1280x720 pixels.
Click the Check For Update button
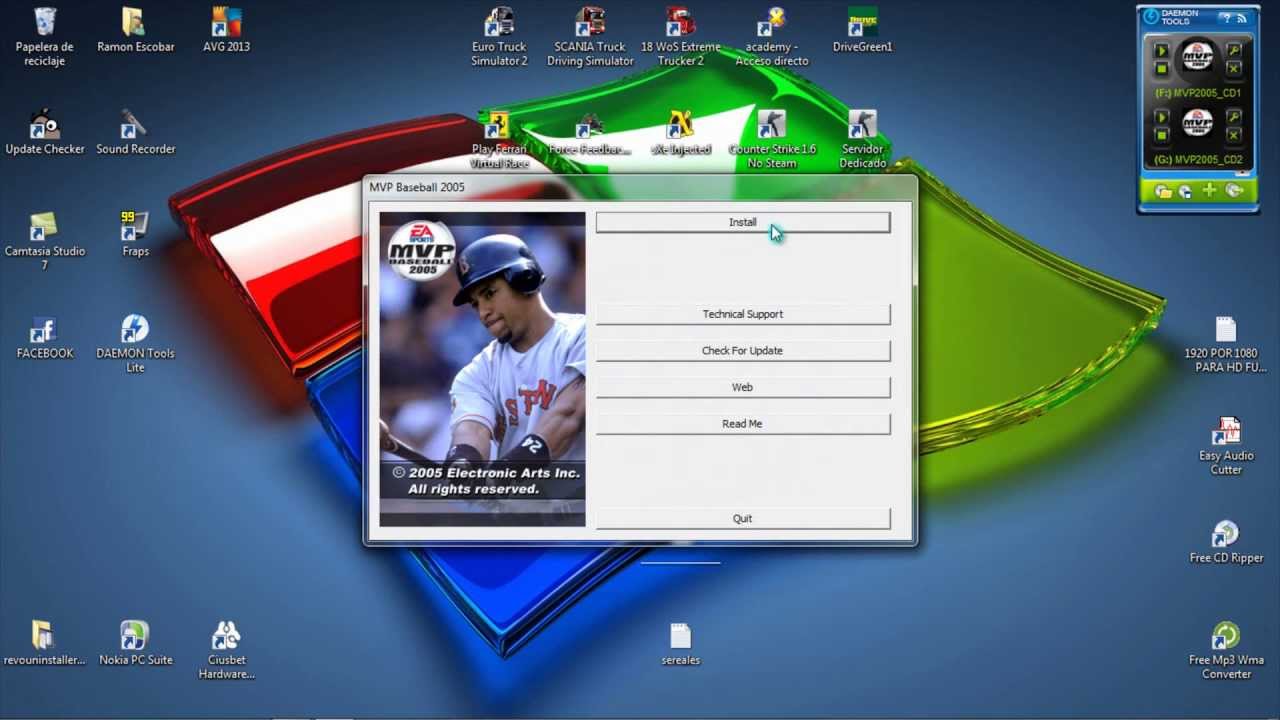(742, 350)
